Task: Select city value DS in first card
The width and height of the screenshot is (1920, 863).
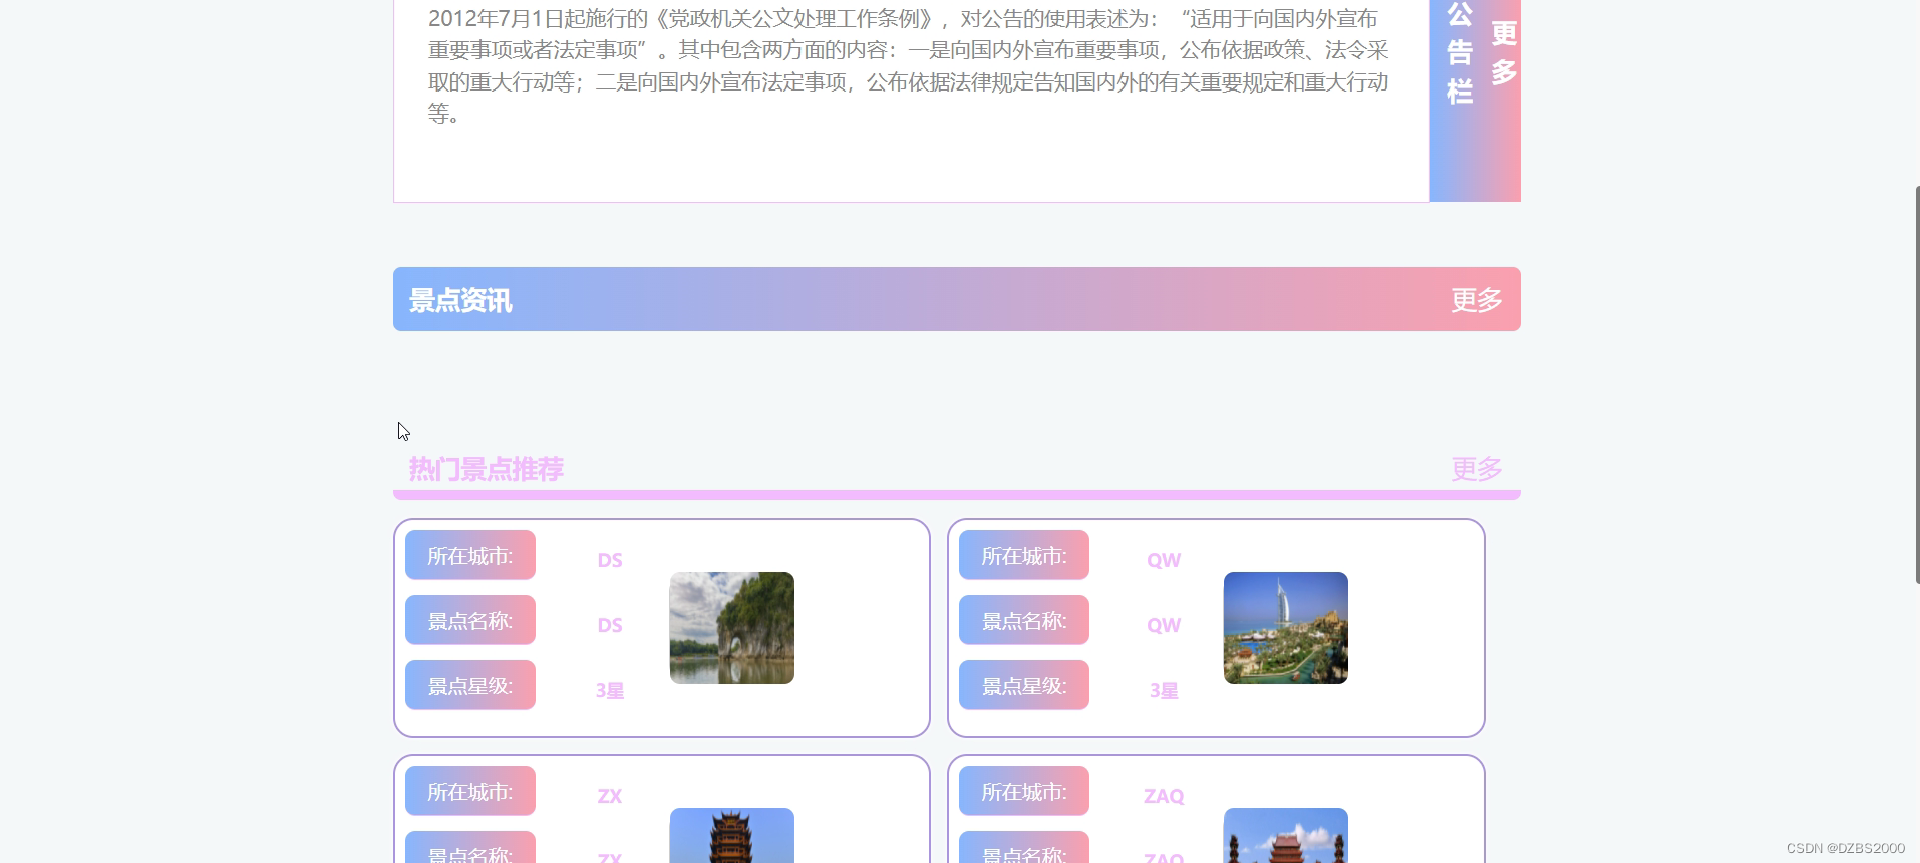Action: point(610,560)
